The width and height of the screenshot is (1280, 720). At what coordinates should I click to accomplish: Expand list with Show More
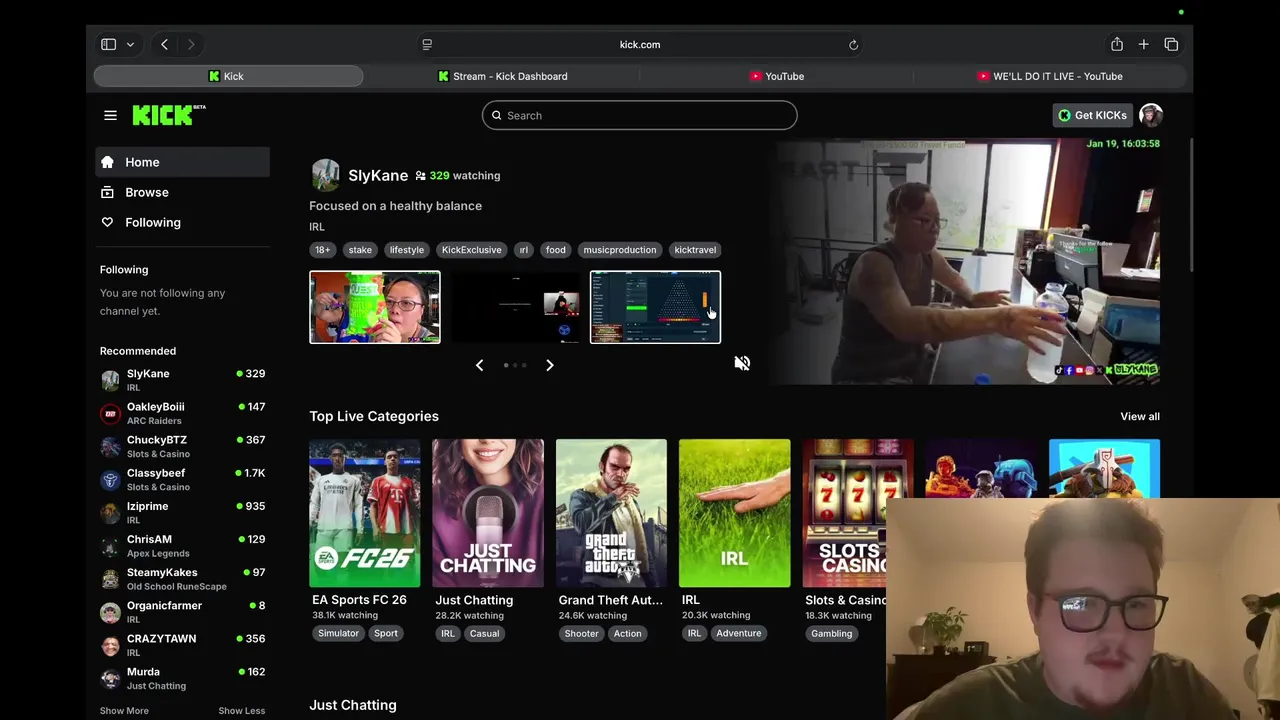click(x=124, y=710)
